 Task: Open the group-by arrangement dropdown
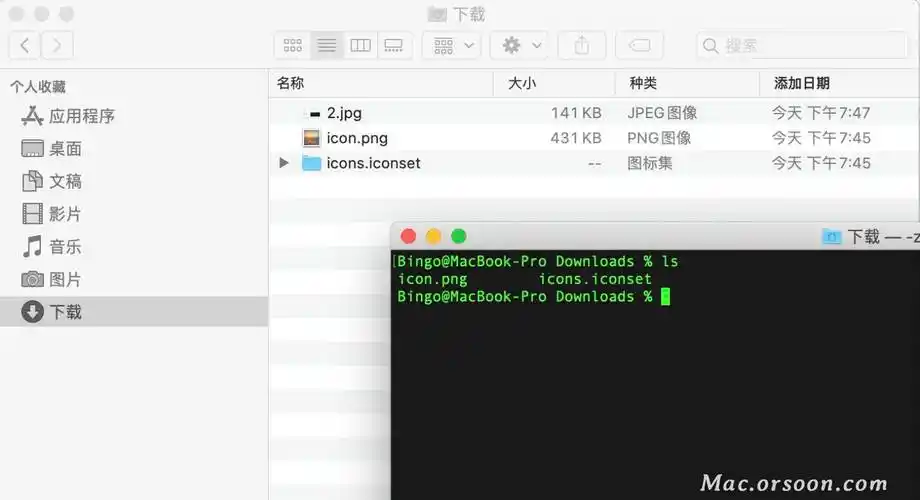[x=452, y=45]
